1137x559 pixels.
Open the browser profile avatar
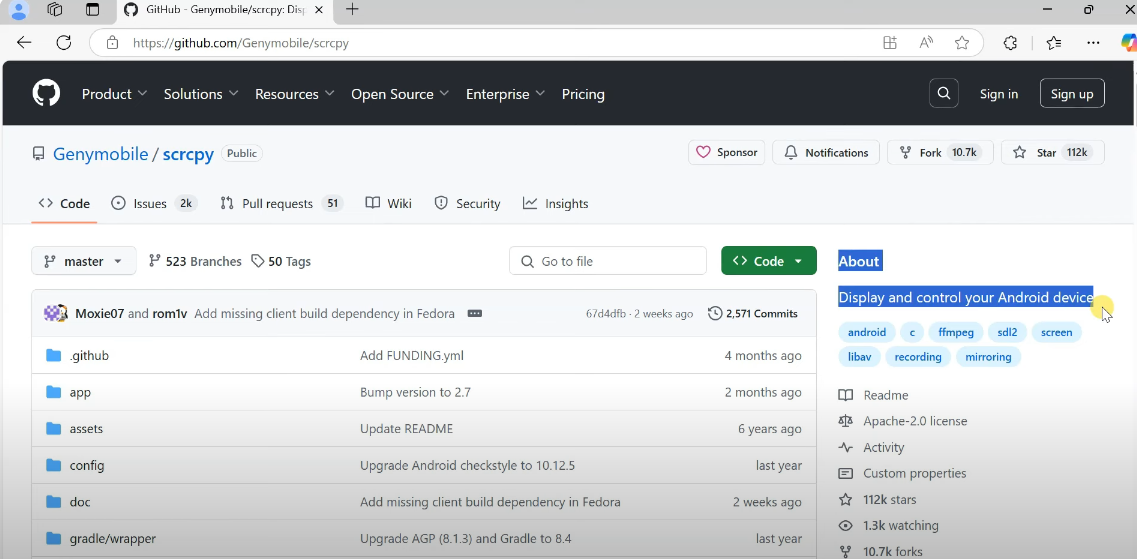pyautogui.click(x=20, y=9)
